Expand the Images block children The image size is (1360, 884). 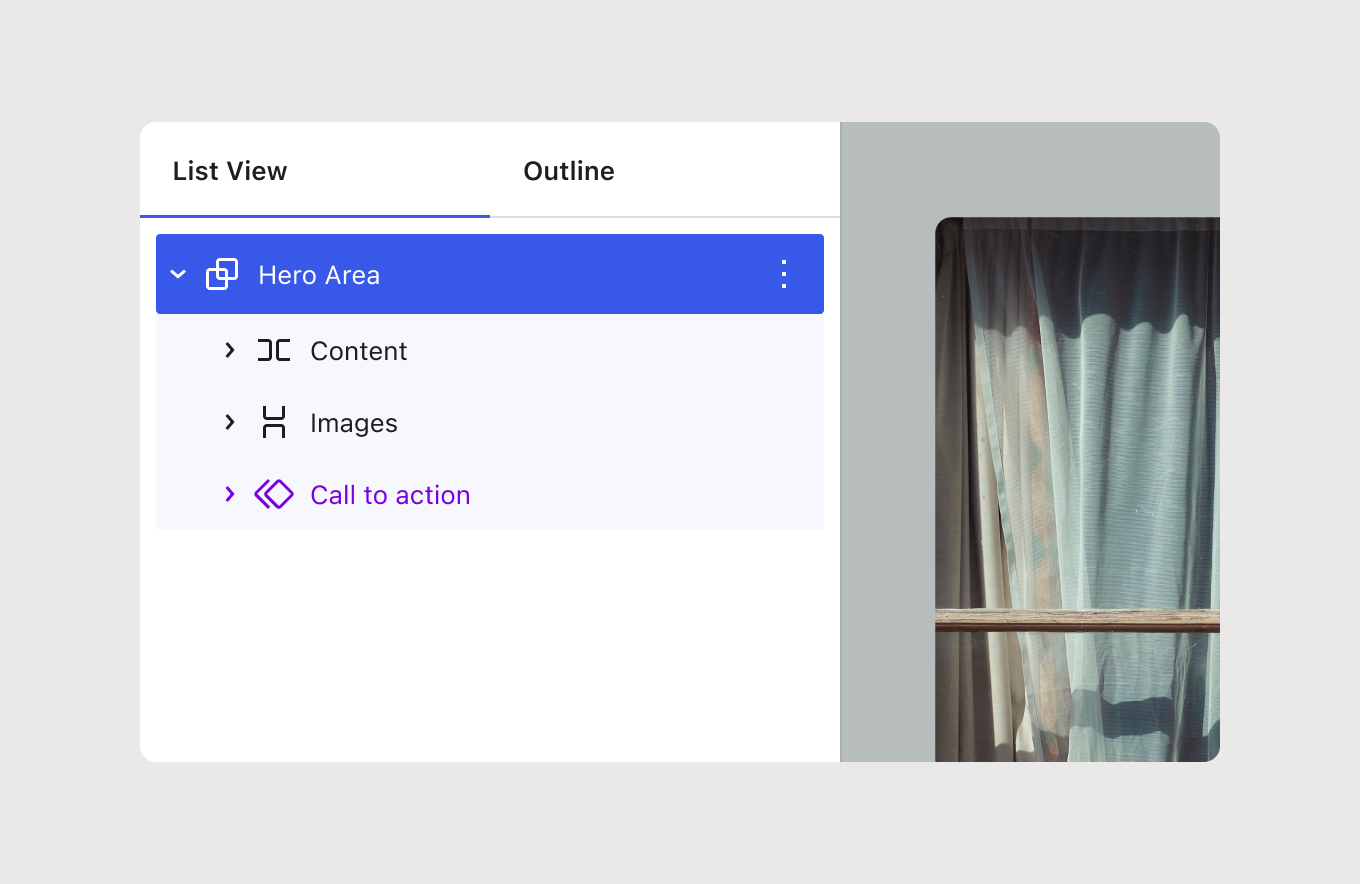pos(229,422)
